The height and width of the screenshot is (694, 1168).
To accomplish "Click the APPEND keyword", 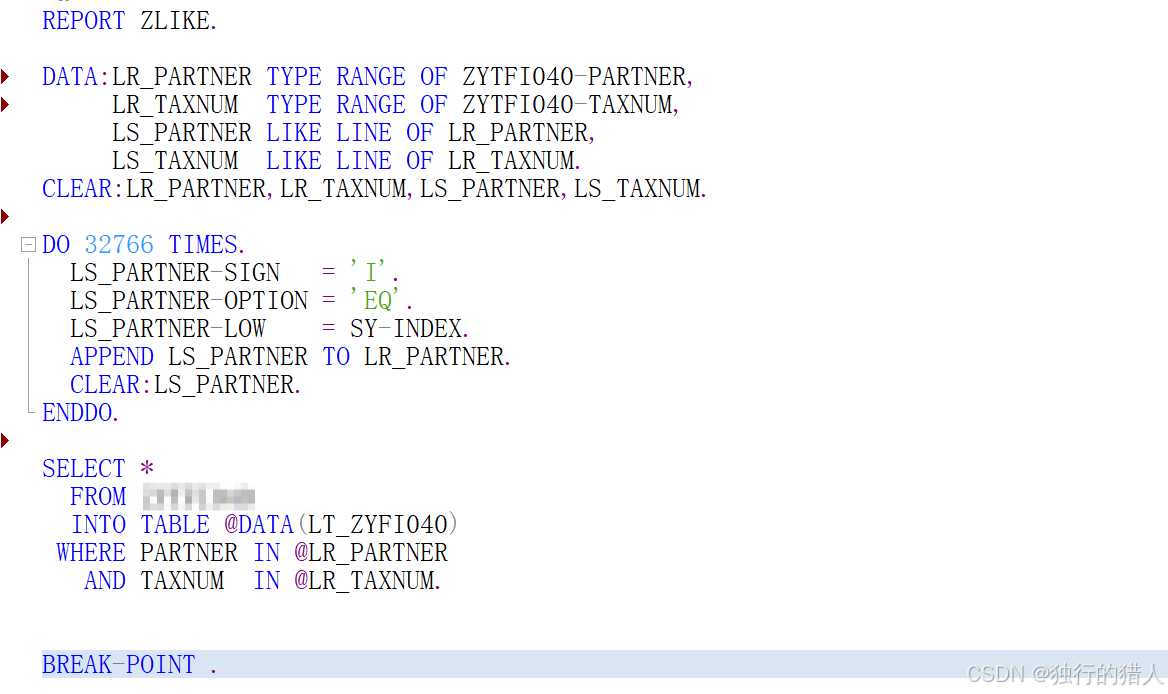I will pyautogui.click(x=112, y=357).
